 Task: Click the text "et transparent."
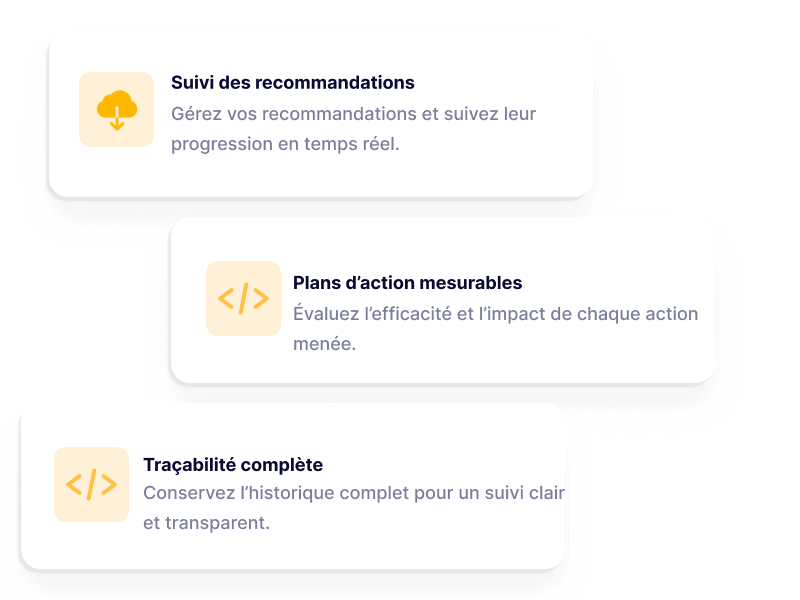206,523
